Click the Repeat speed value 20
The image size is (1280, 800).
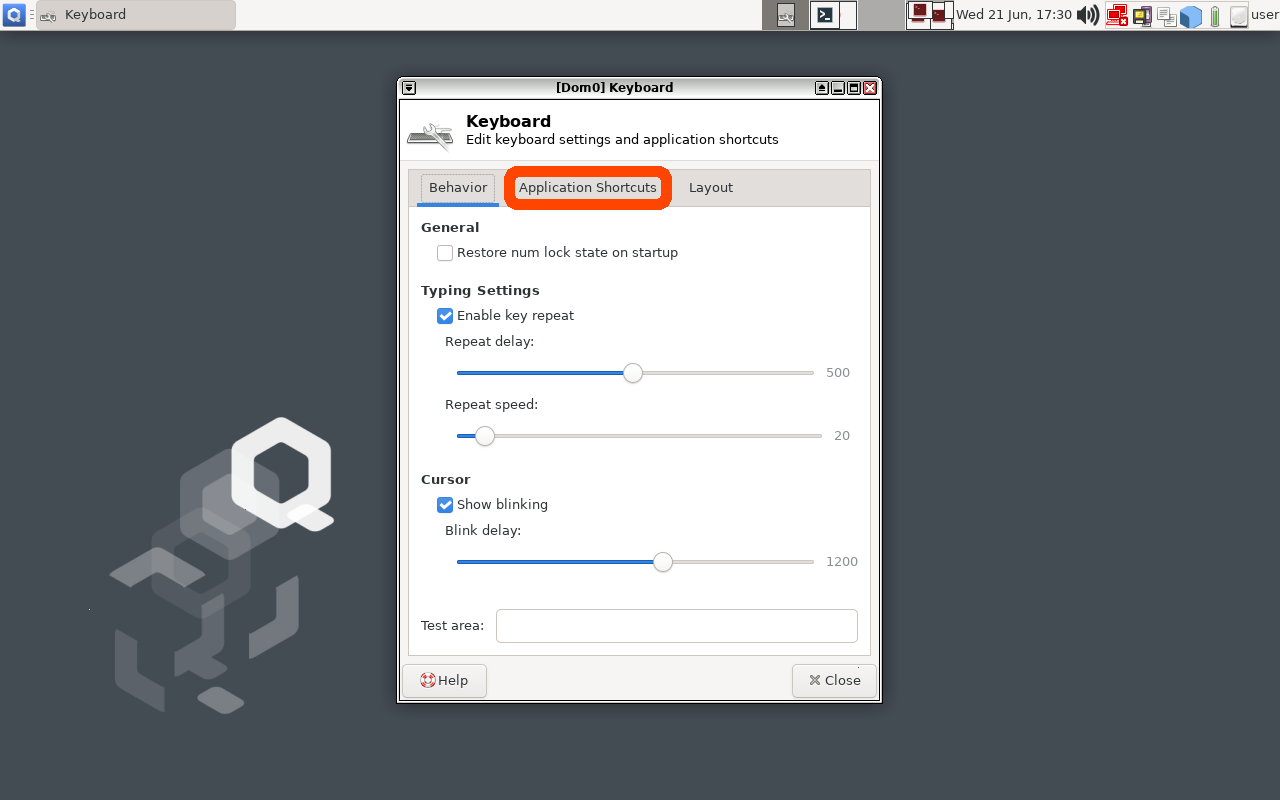click(x=842, y=436)
